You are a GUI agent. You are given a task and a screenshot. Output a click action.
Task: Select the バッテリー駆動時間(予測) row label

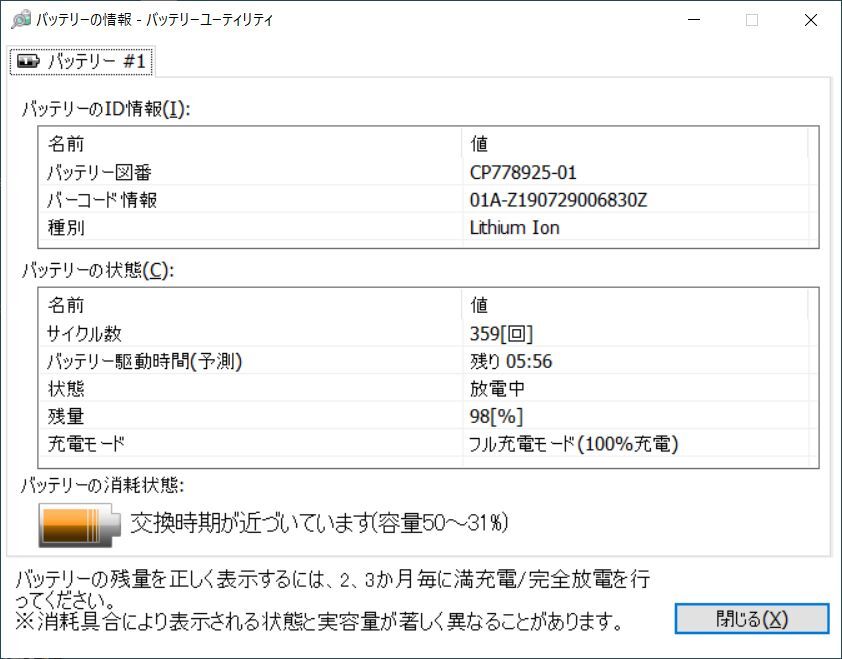144,361
